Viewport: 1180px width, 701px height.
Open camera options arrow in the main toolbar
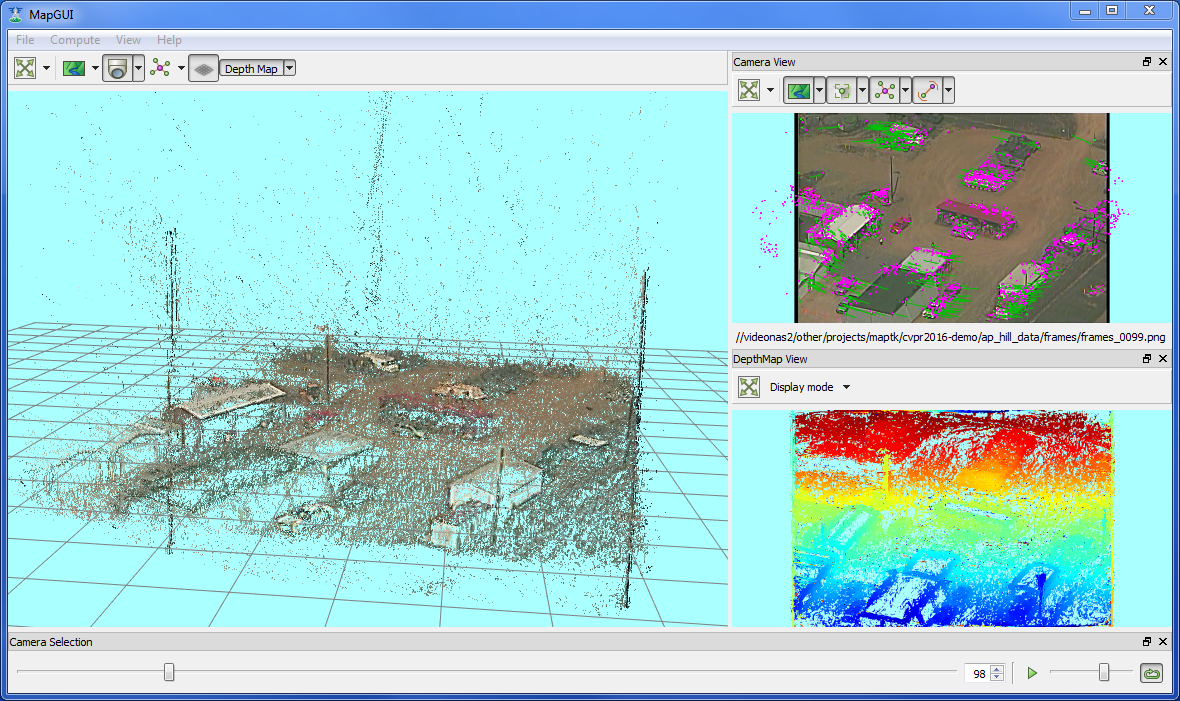point(138,69)
